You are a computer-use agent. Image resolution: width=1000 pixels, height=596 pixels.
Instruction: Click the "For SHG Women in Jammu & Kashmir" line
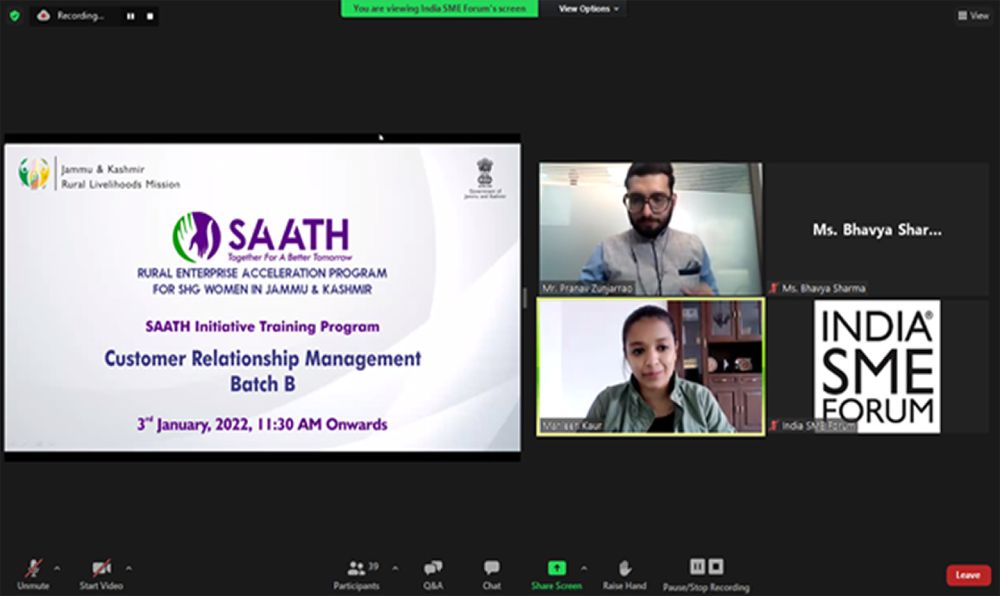pyautogui.click(x=262, y=289)
